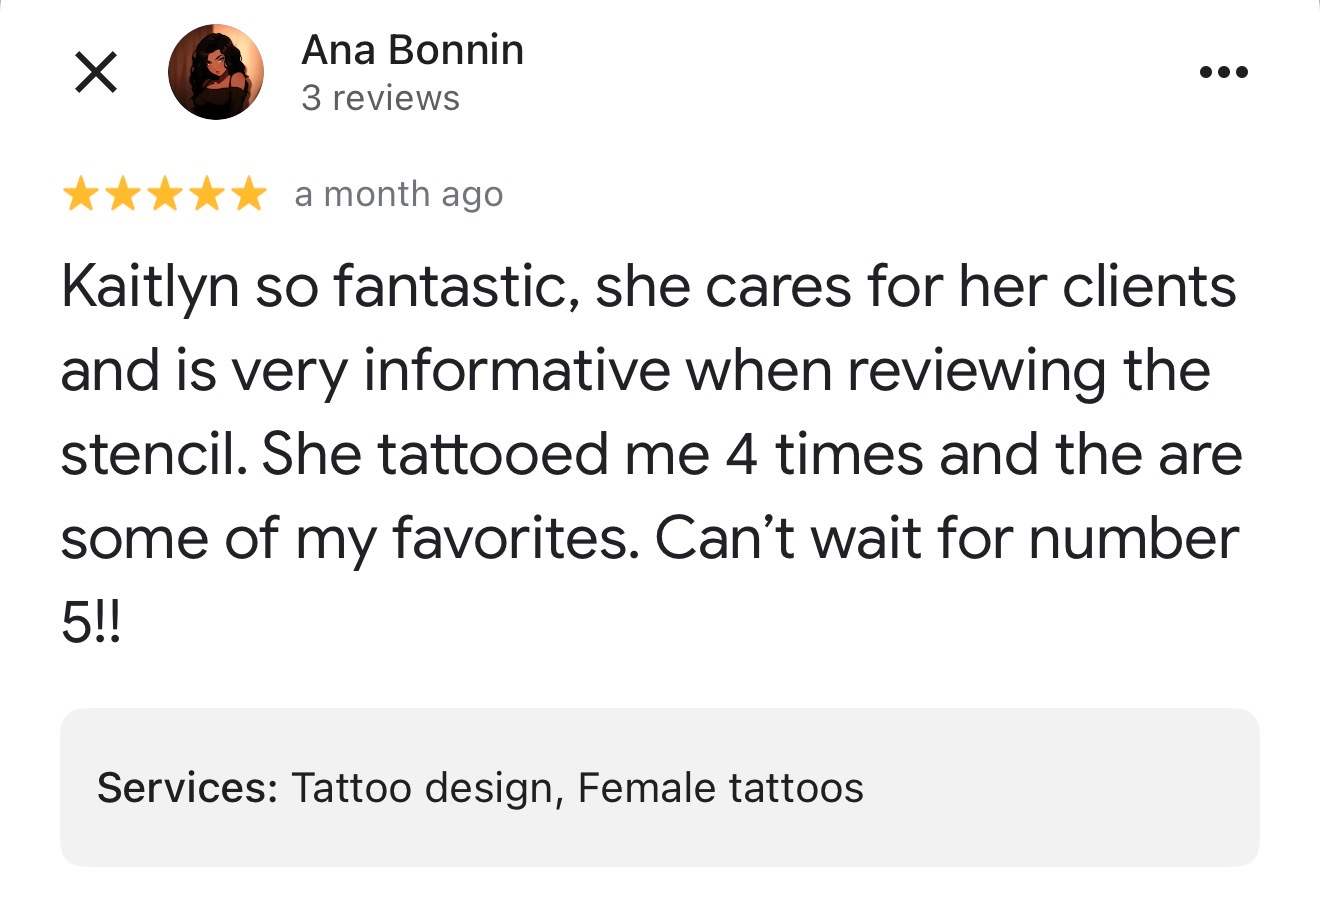Click "5!!" at the review's end
The image size is (1320, 897).
click(90, 624)
